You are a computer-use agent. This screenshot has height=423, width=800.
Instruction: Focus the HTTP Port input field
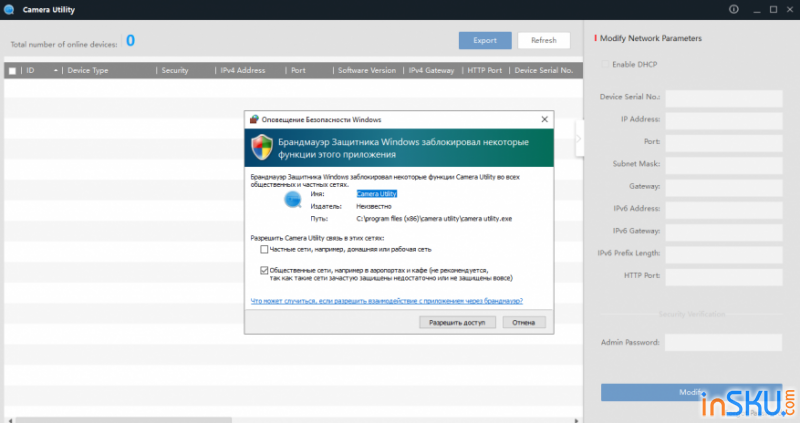(723, 277)
